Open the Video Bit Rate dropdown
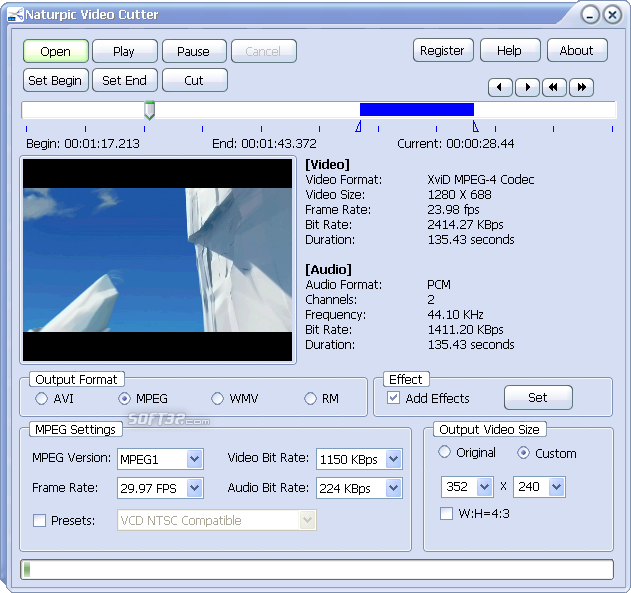 393,459
